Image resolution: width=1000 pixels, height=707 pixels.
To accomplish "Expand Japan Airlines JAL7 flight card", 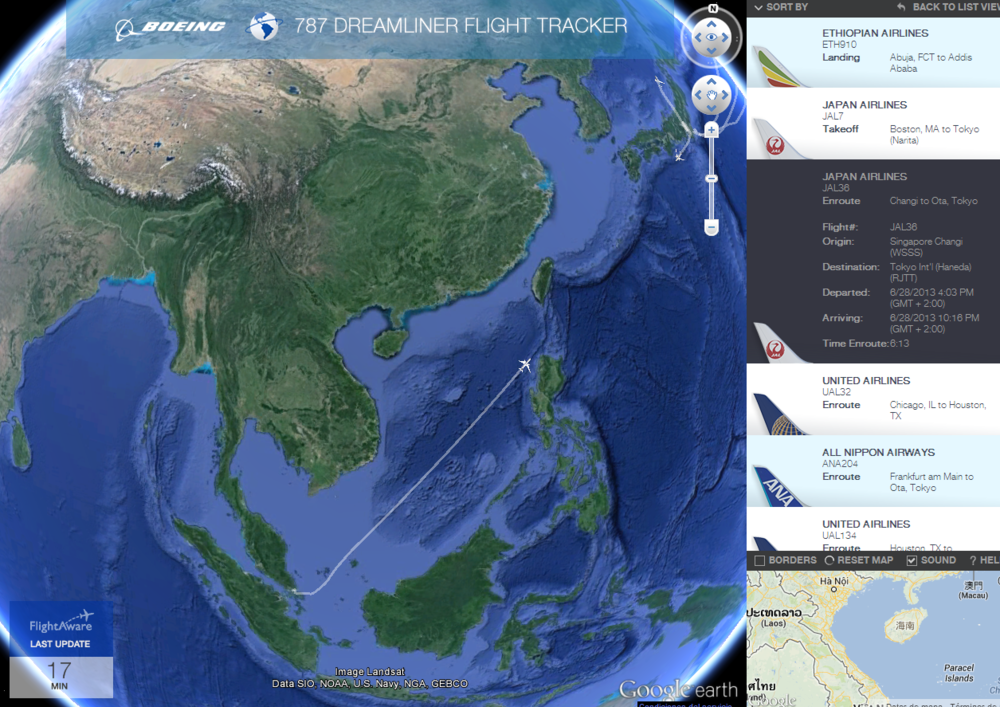I will pos(873,124).
